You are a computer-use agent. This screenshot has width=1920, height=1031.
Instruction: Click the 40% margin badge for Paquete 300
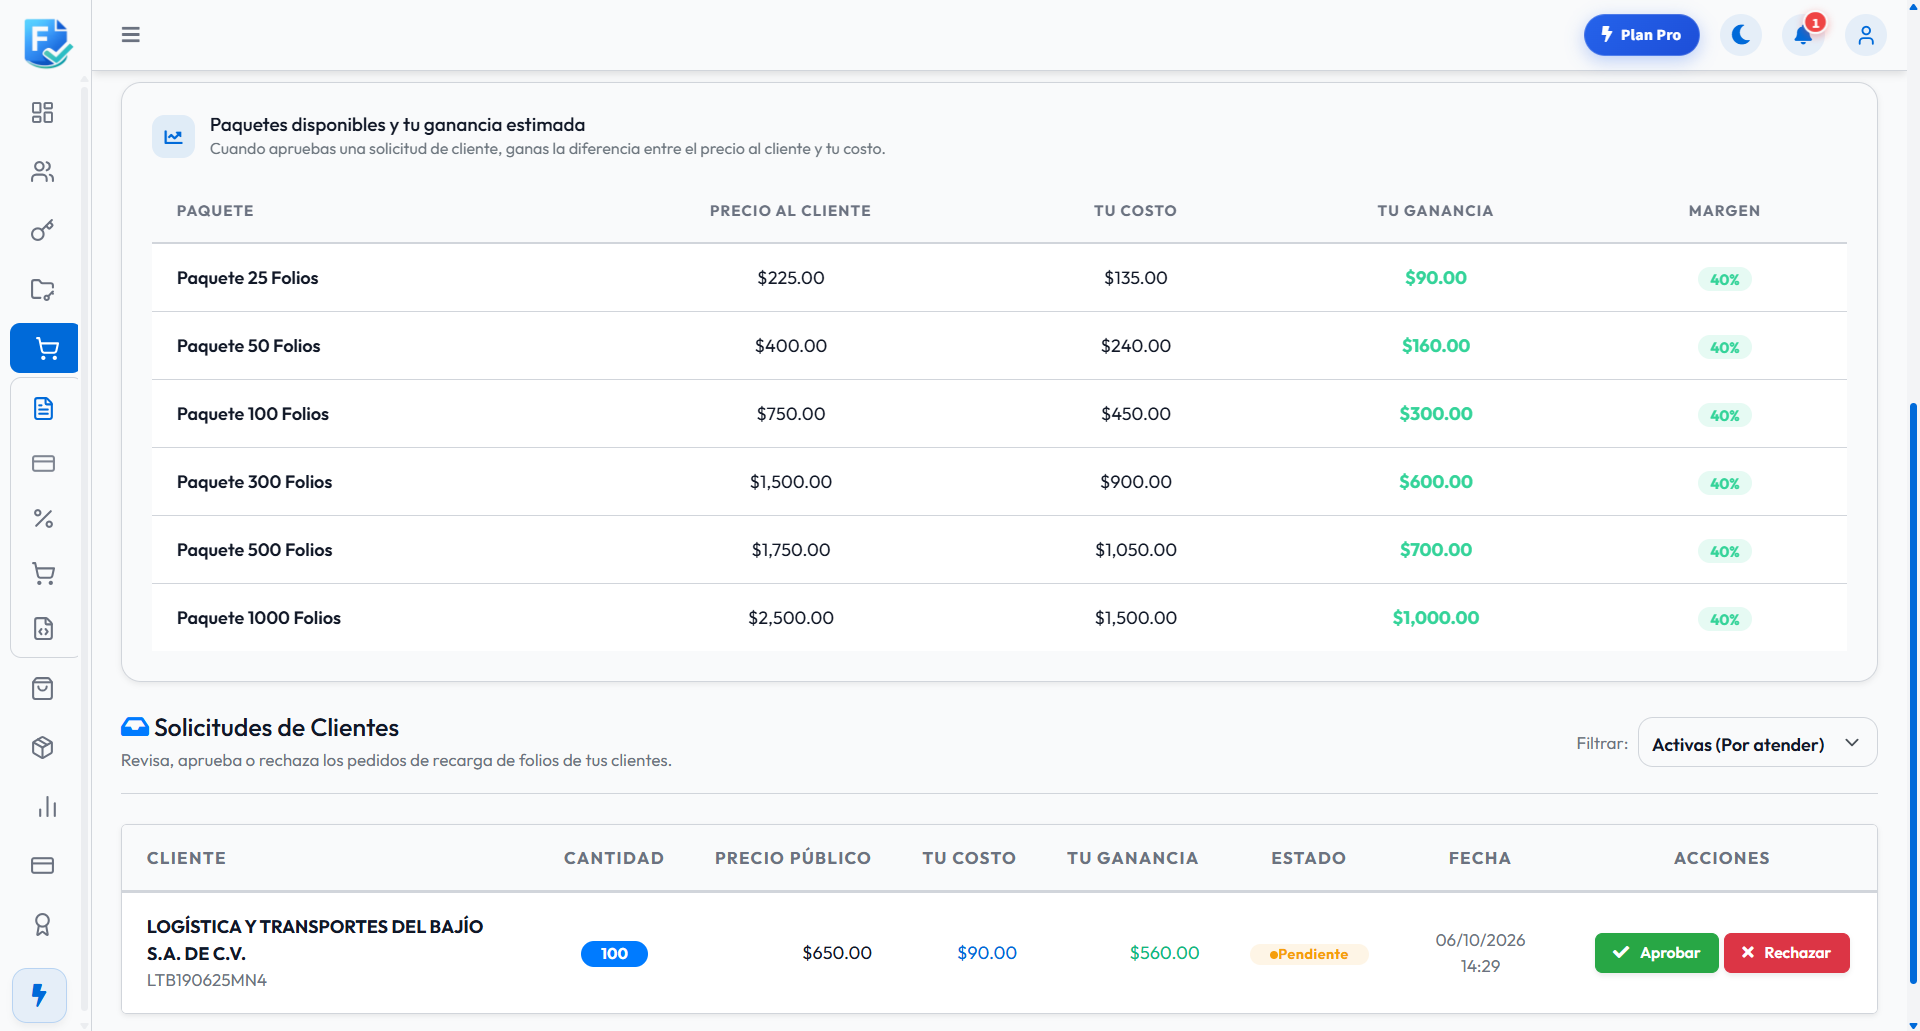point(1724,484)
